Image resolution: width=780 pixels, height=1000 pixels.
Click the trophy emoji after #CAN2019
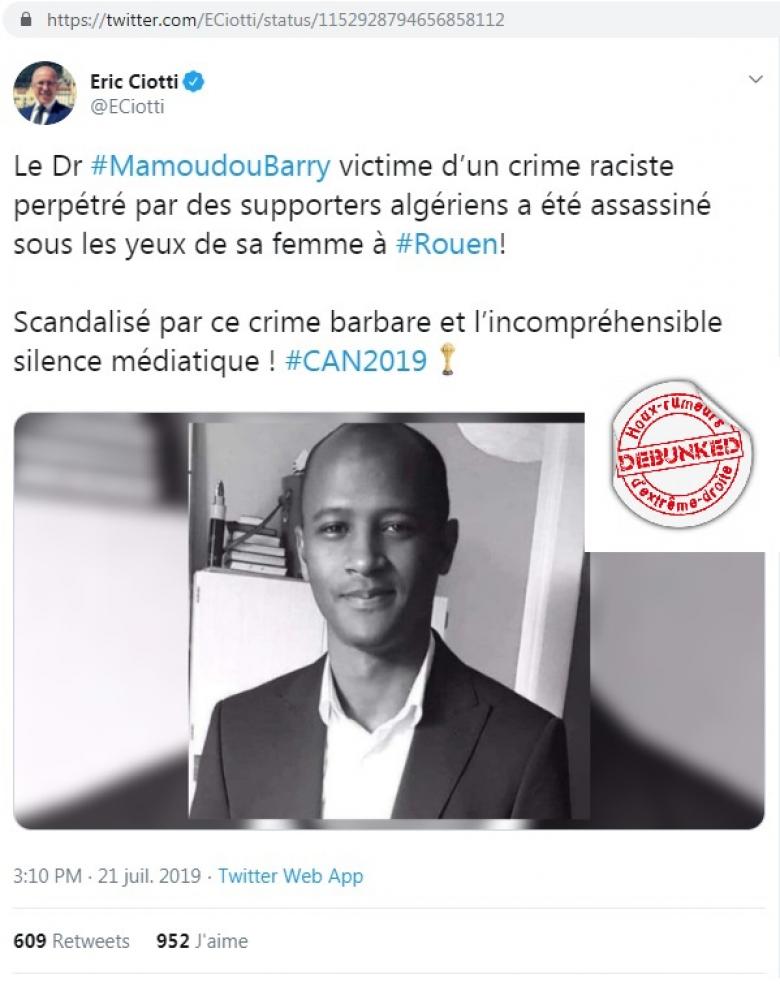[448, 360]
